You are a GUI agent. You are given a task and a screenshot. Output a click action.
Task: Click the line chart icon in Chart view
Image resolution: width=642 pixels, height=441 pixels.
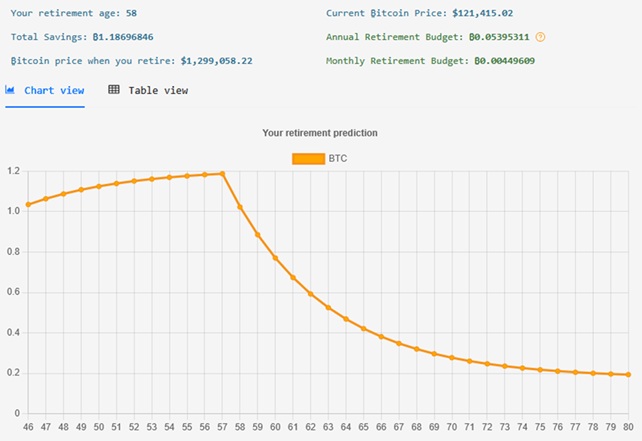point(10,90)
